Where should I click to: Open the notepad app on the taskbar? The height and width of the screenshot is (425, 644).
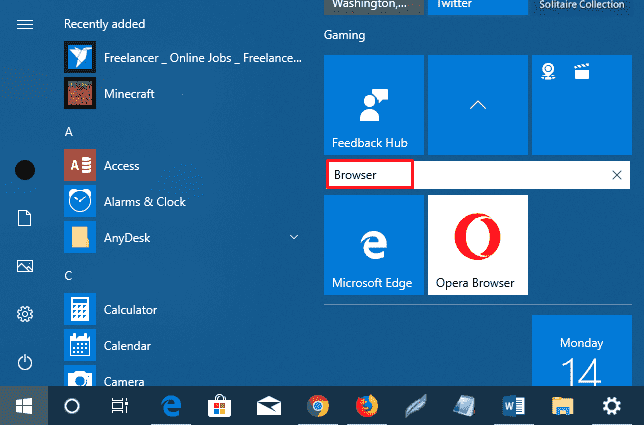(x=465, y=406)
